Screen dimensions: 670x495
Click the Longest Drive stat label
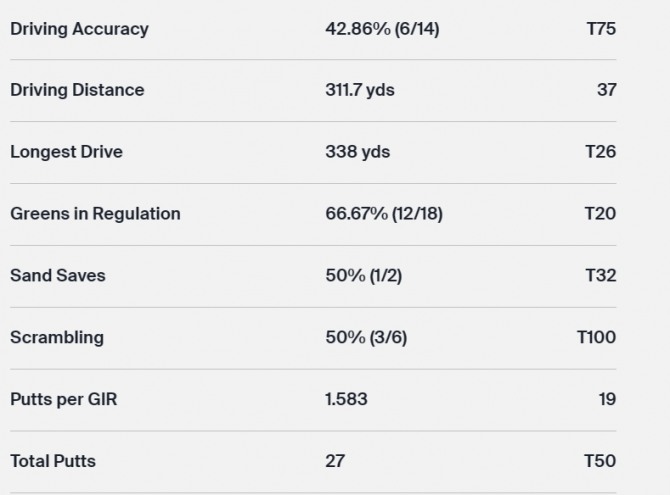point(66,152)
